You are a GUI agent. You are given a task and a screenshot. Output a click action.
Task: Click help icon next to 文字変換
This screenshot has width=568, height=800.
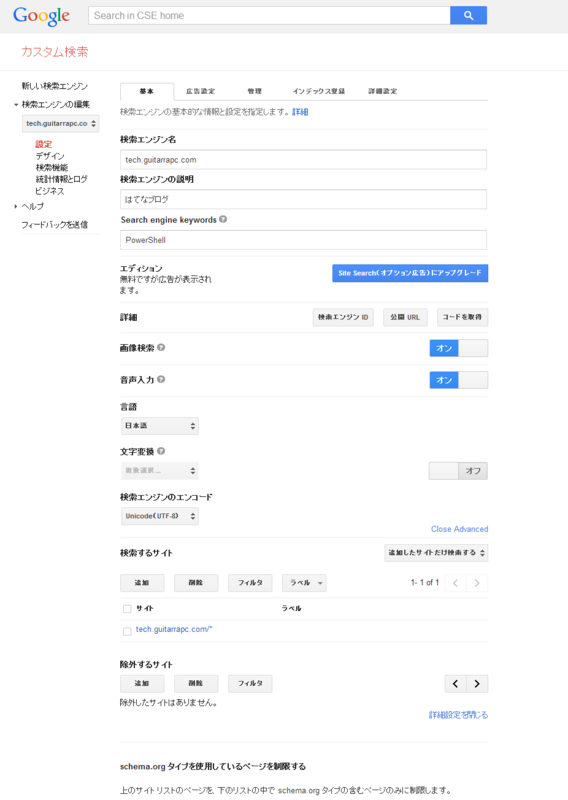click(161, 451)
